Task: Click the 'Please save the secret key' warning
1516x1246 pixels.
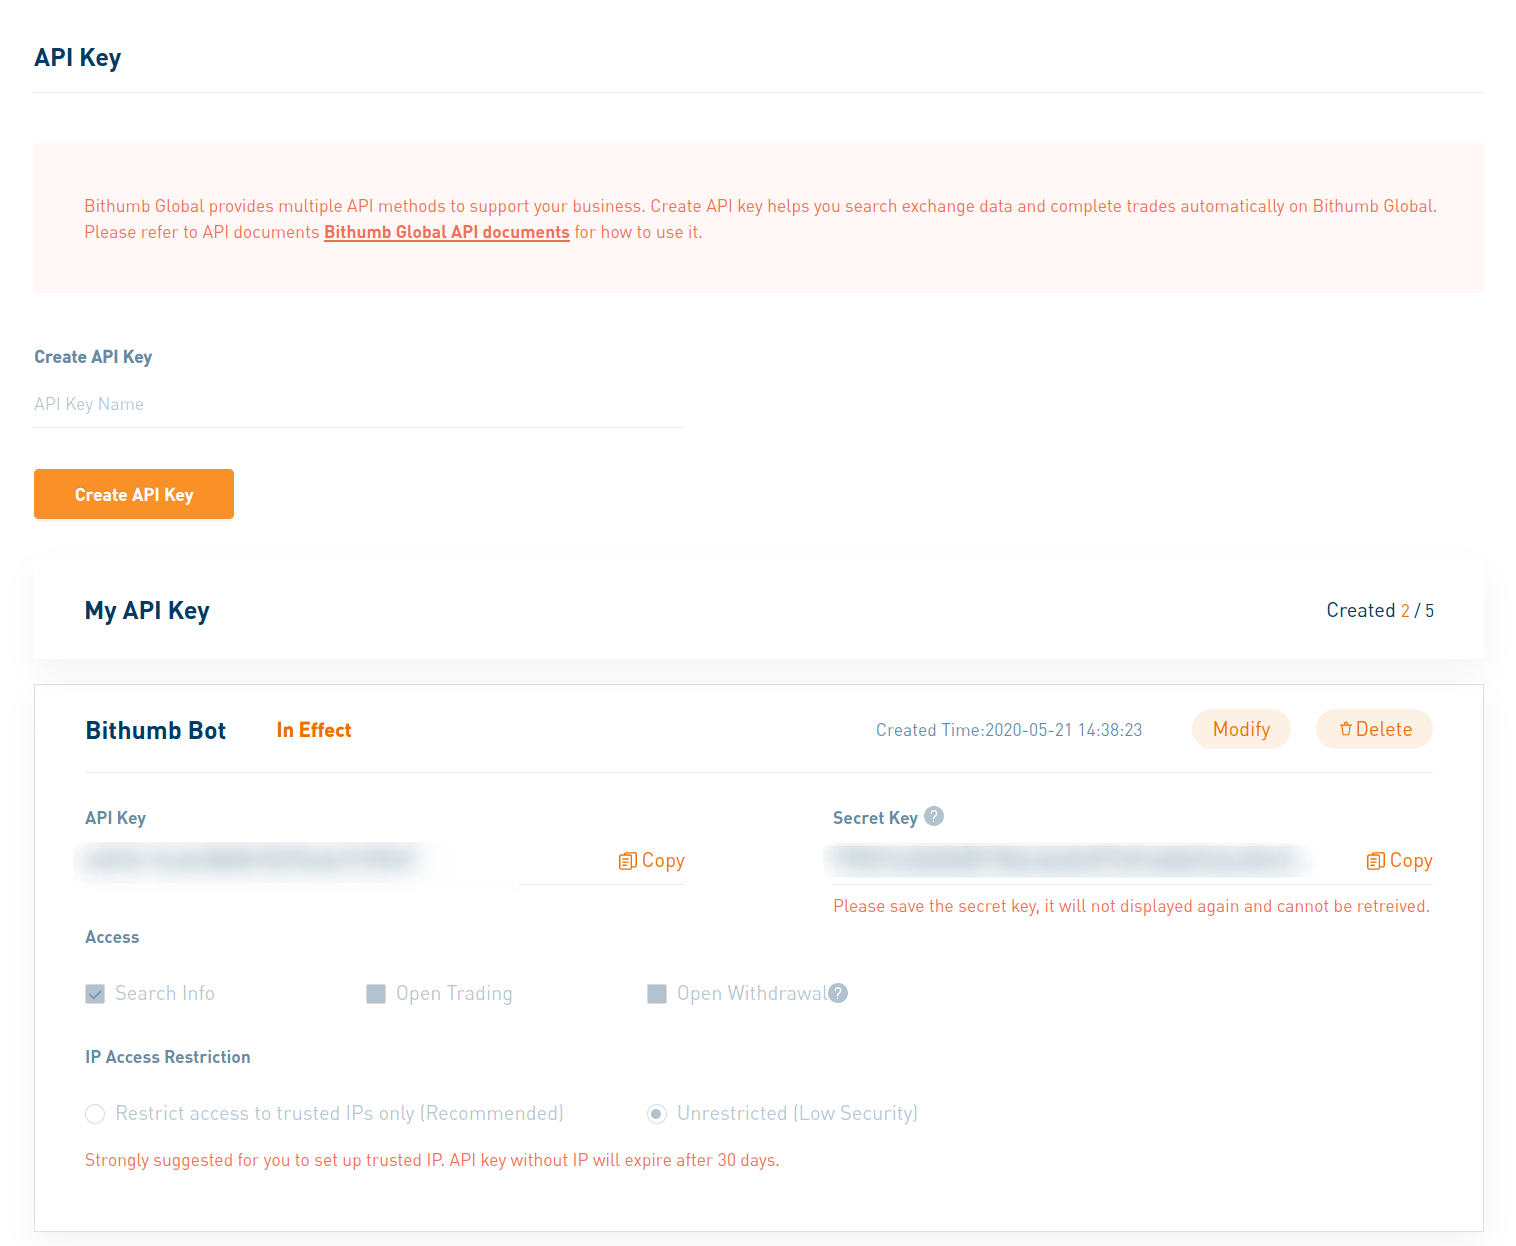Action: click(x=1131, y=906)
